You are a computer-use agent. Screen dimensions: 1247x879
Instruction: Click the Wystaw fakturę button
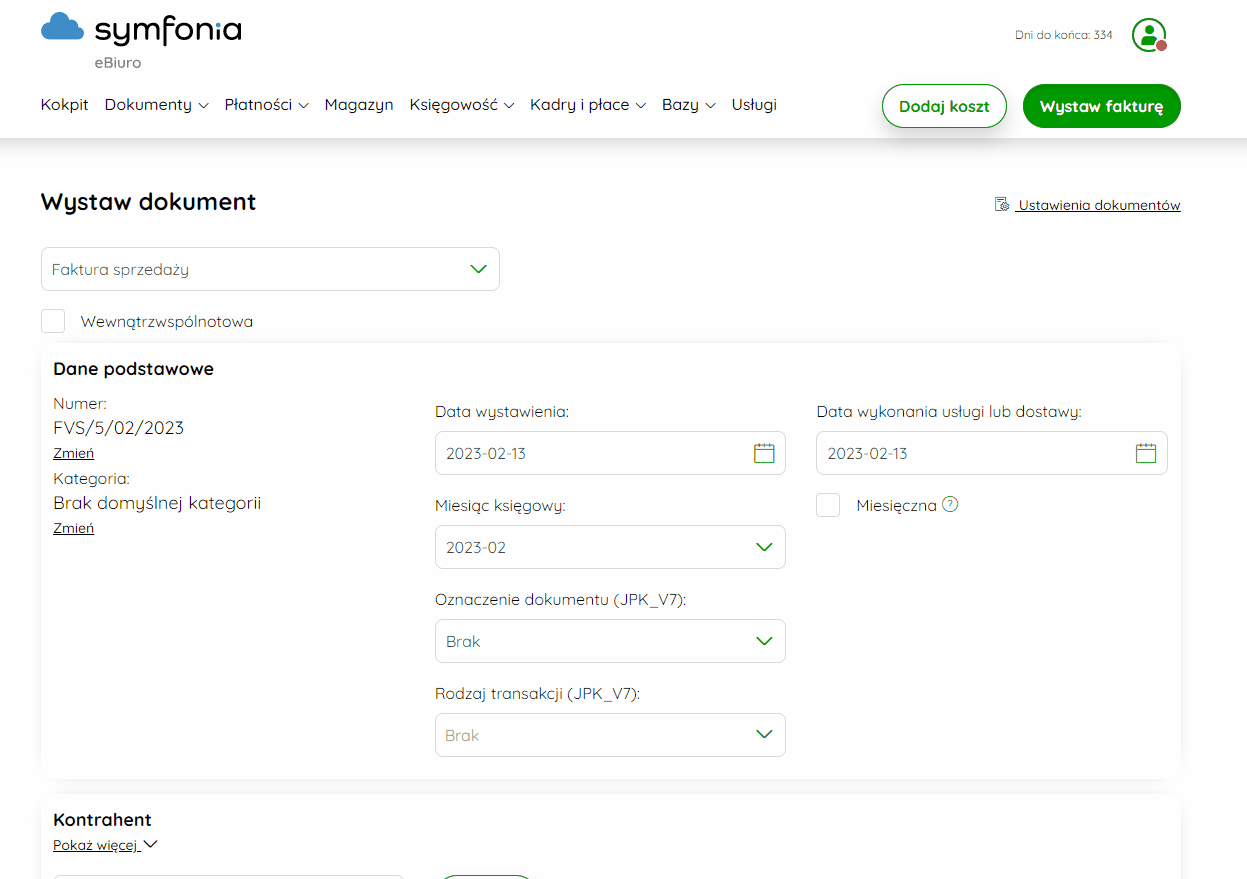pyautogui.click(x=1101, y=106)
